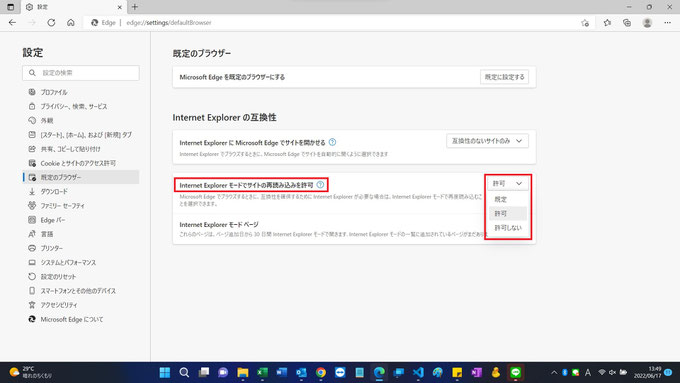The image size is (680, 383).
Task: Open the Favorites list icon
Action: pos(607,23)
